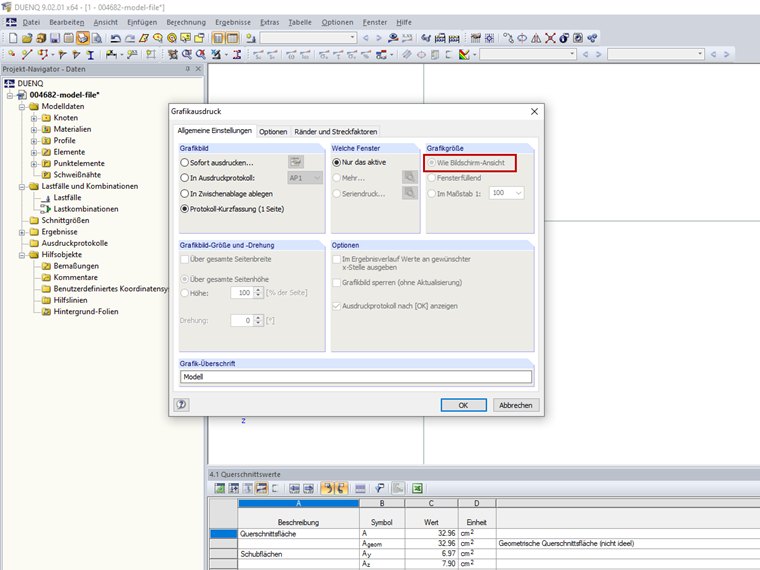Viewport: 760px width, 570px height.
Task: Toggle the Table panel display icon
Action: (233, 38)
